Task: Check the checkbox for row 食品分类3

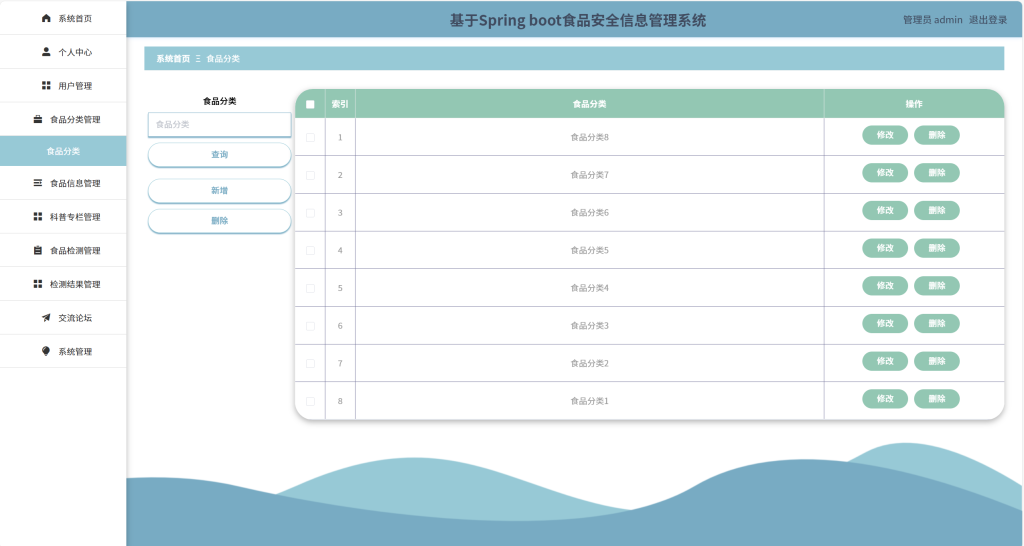Action: pos(310,326)
